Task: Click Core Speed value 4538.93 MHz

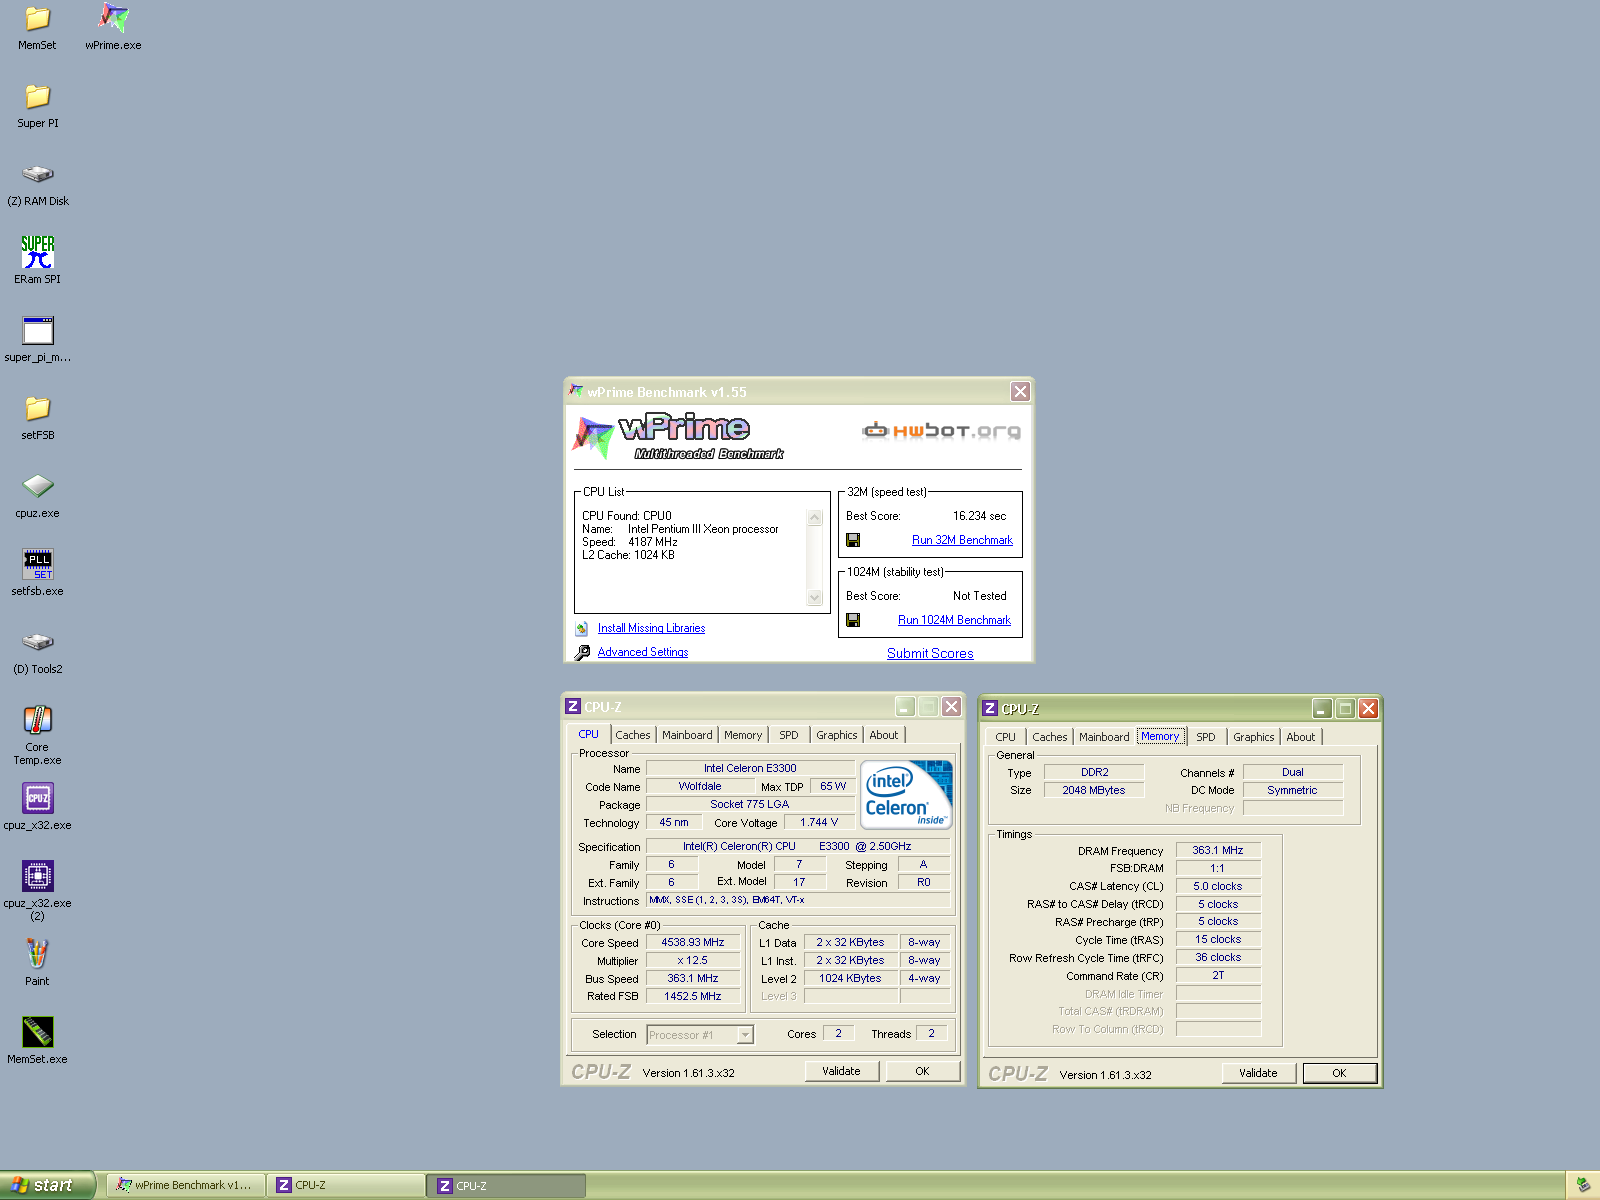Action: [692, 942]
